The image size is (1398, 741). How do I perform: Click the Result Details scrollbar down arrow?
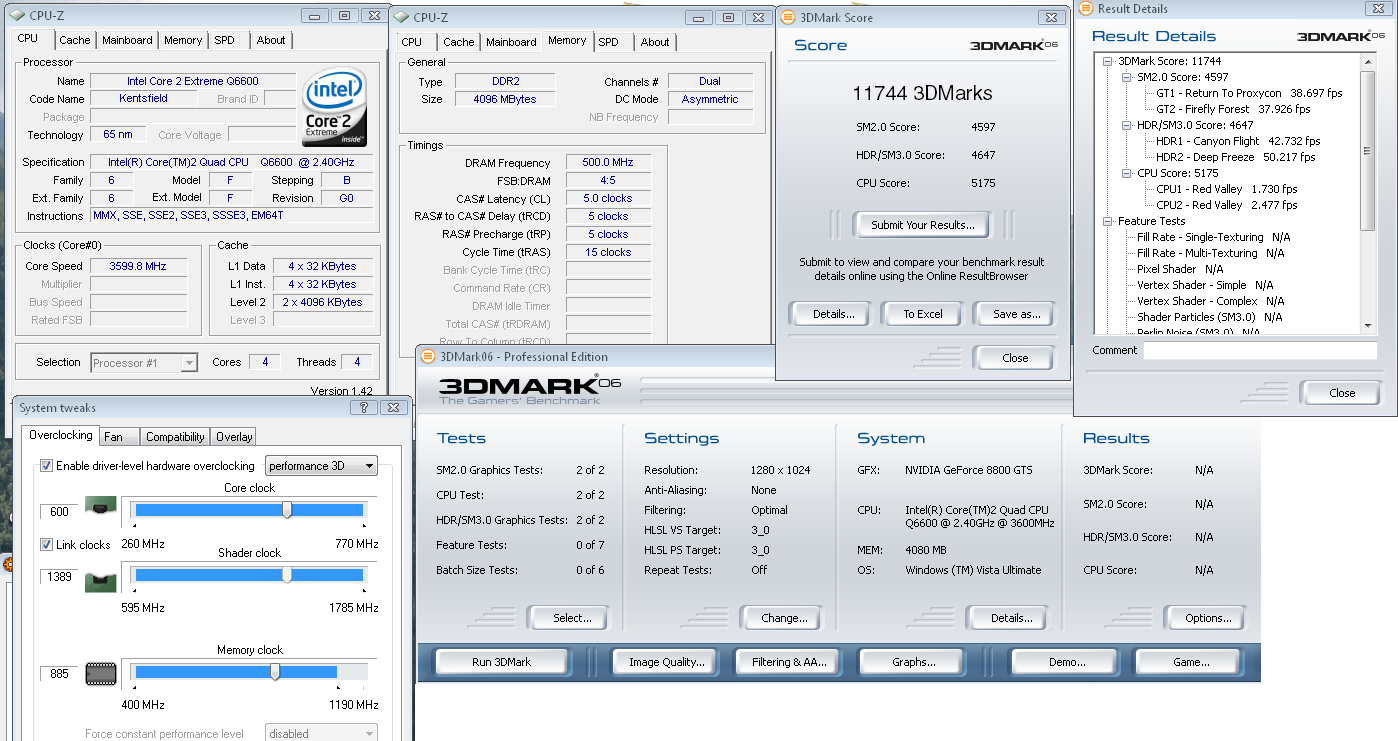(x=1368, y=325)
